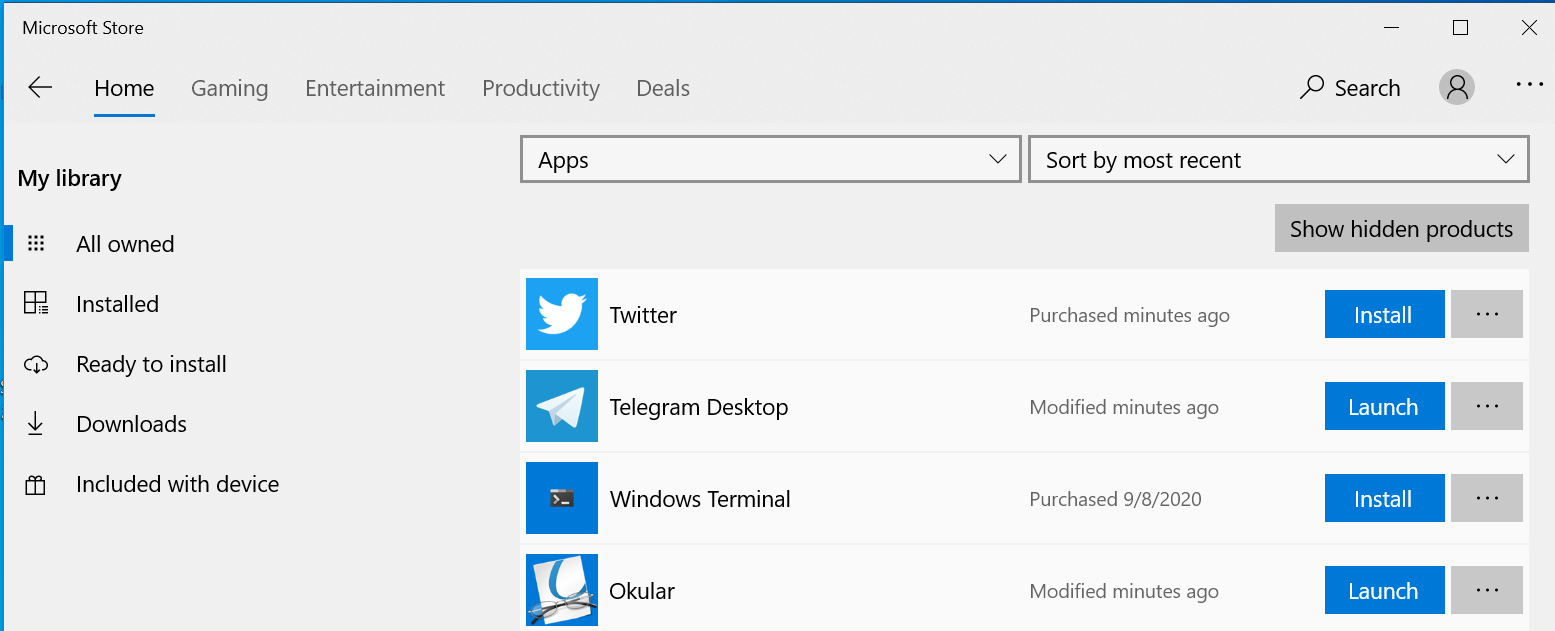
Task: Click Show hidden products button
Action: (1401, 229)
